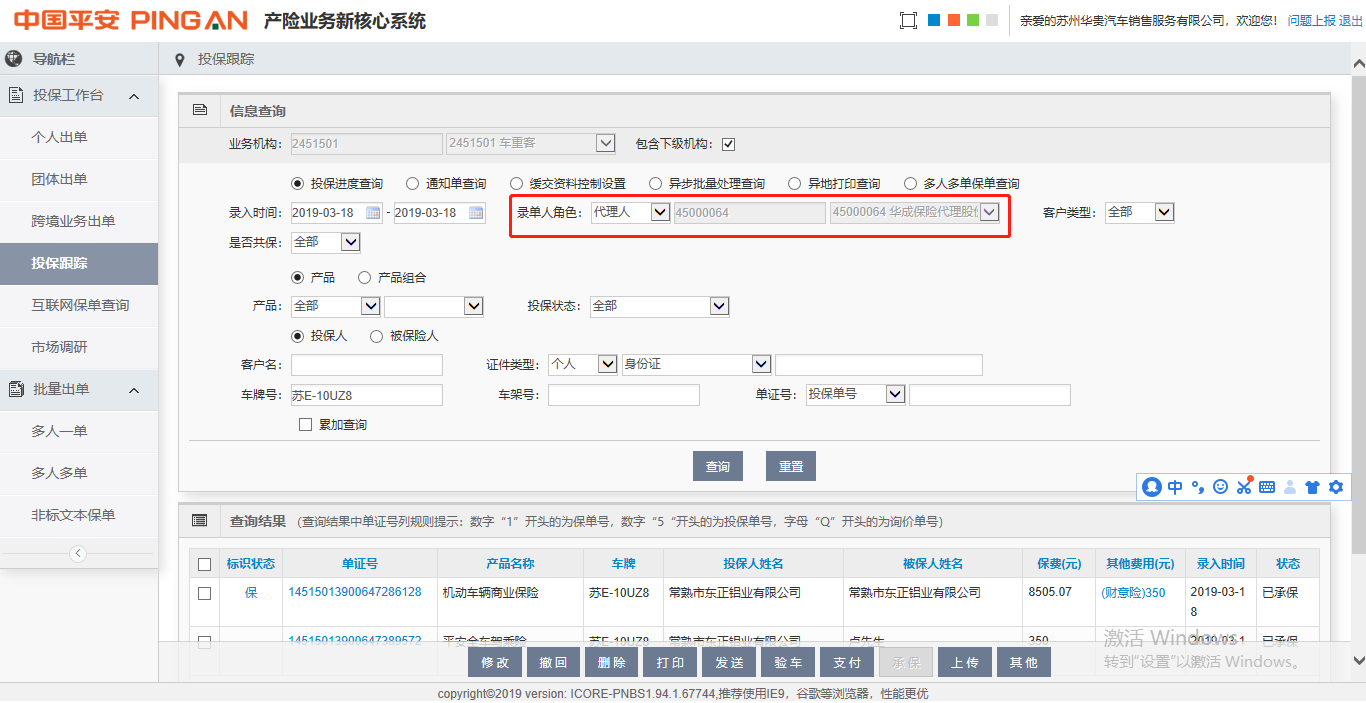This screenshot has width=1366, height=703.
Task: Open 录单人角色 代理人 dropdown
Action: [630, 212]
